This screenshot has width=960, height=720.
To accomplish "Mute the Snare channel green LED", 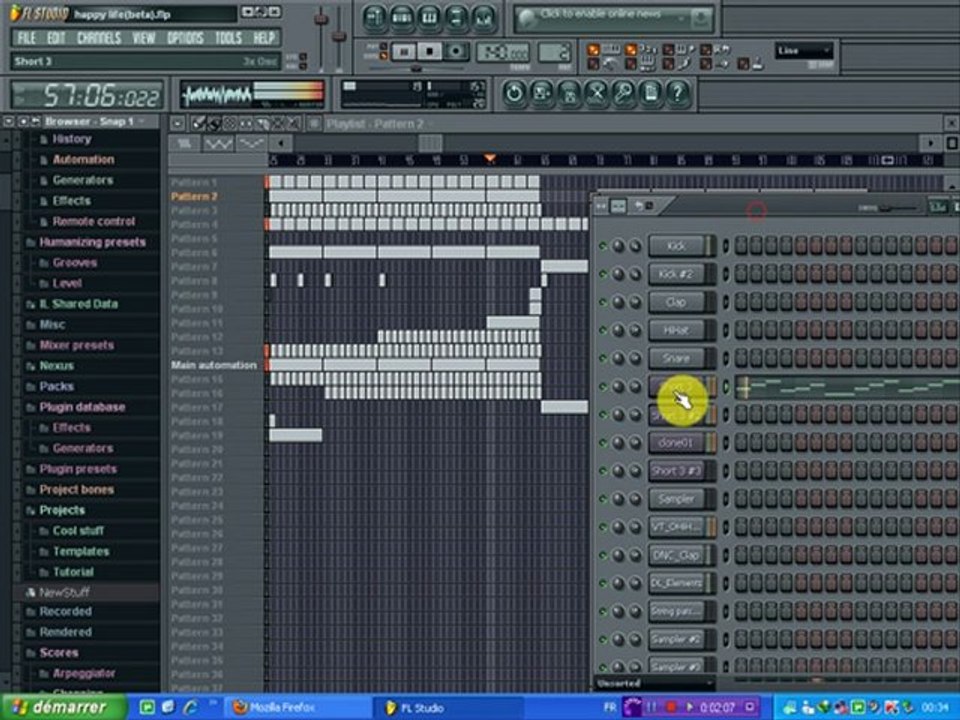I will pyautogui.click(x=602, y=358).
